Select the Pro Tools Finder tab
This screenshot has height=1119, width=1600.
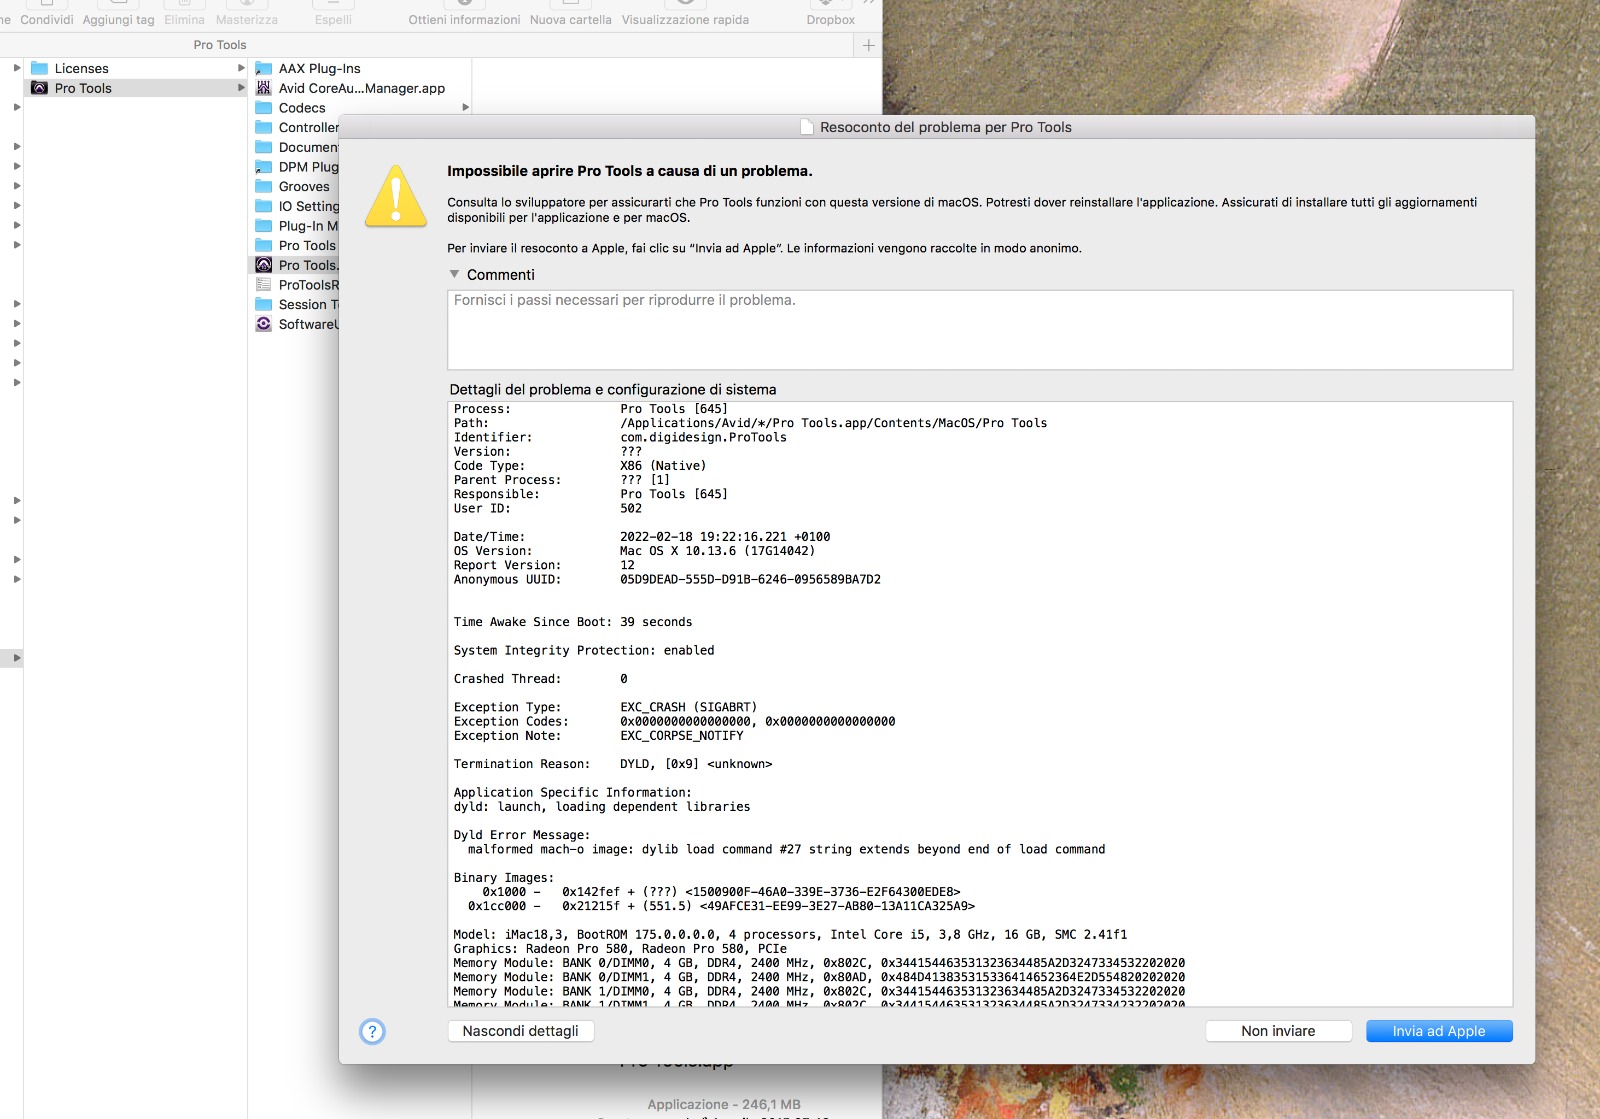220,45
